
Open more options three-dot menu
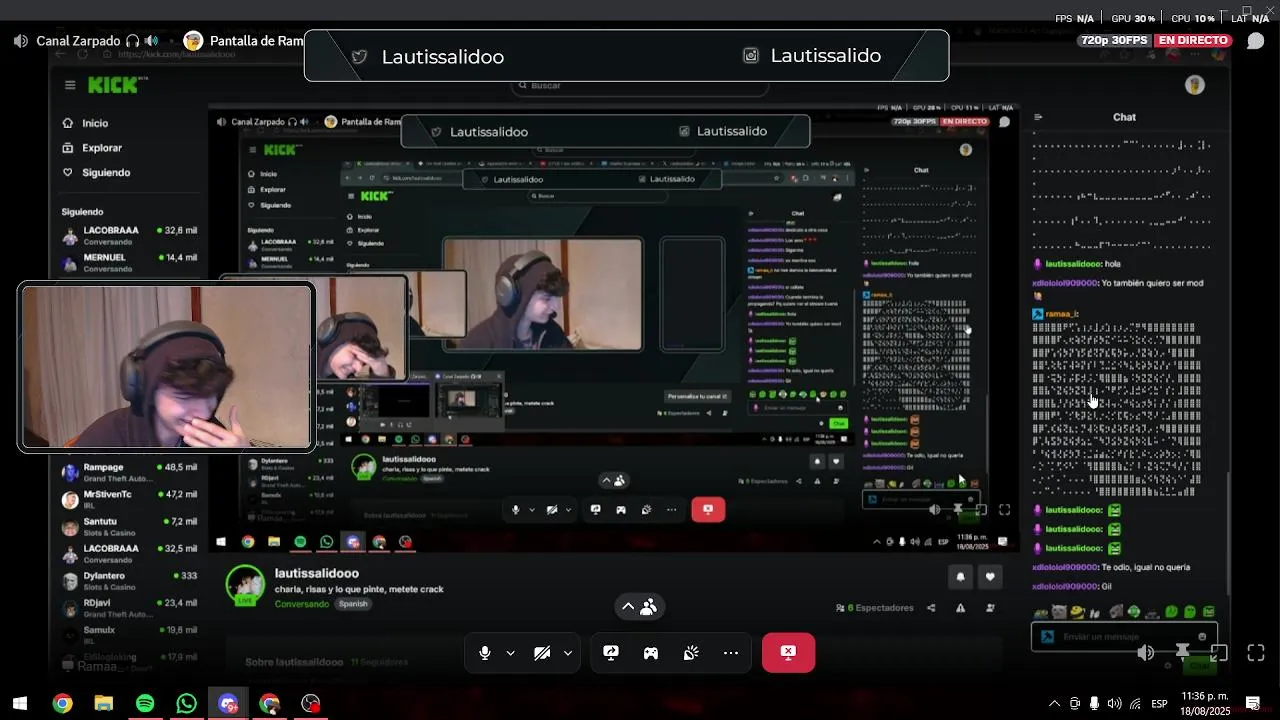point(731,653)
